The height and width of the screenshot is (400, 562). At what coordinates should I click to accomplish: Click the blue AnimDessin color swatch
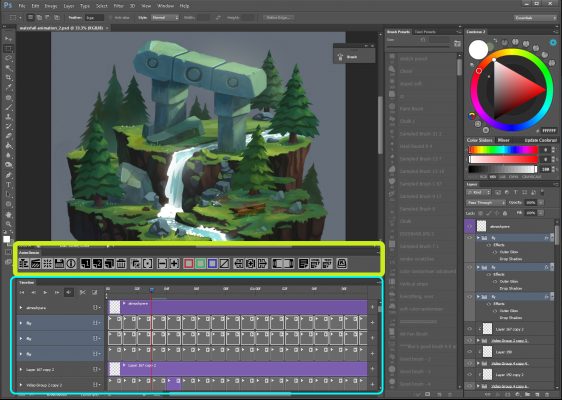212,264
